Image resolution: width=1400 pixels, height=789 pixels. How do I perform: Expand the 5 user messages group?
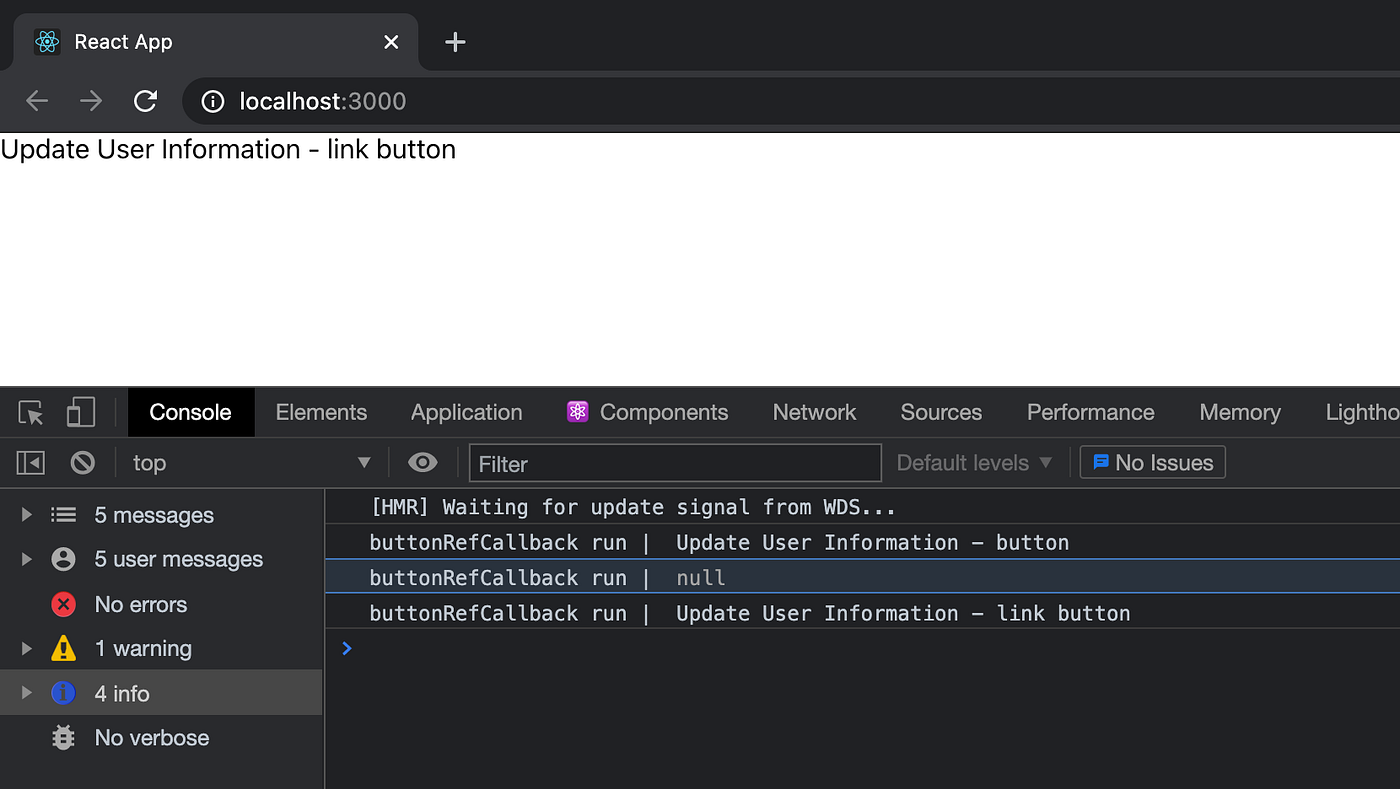tap(27, 559)
